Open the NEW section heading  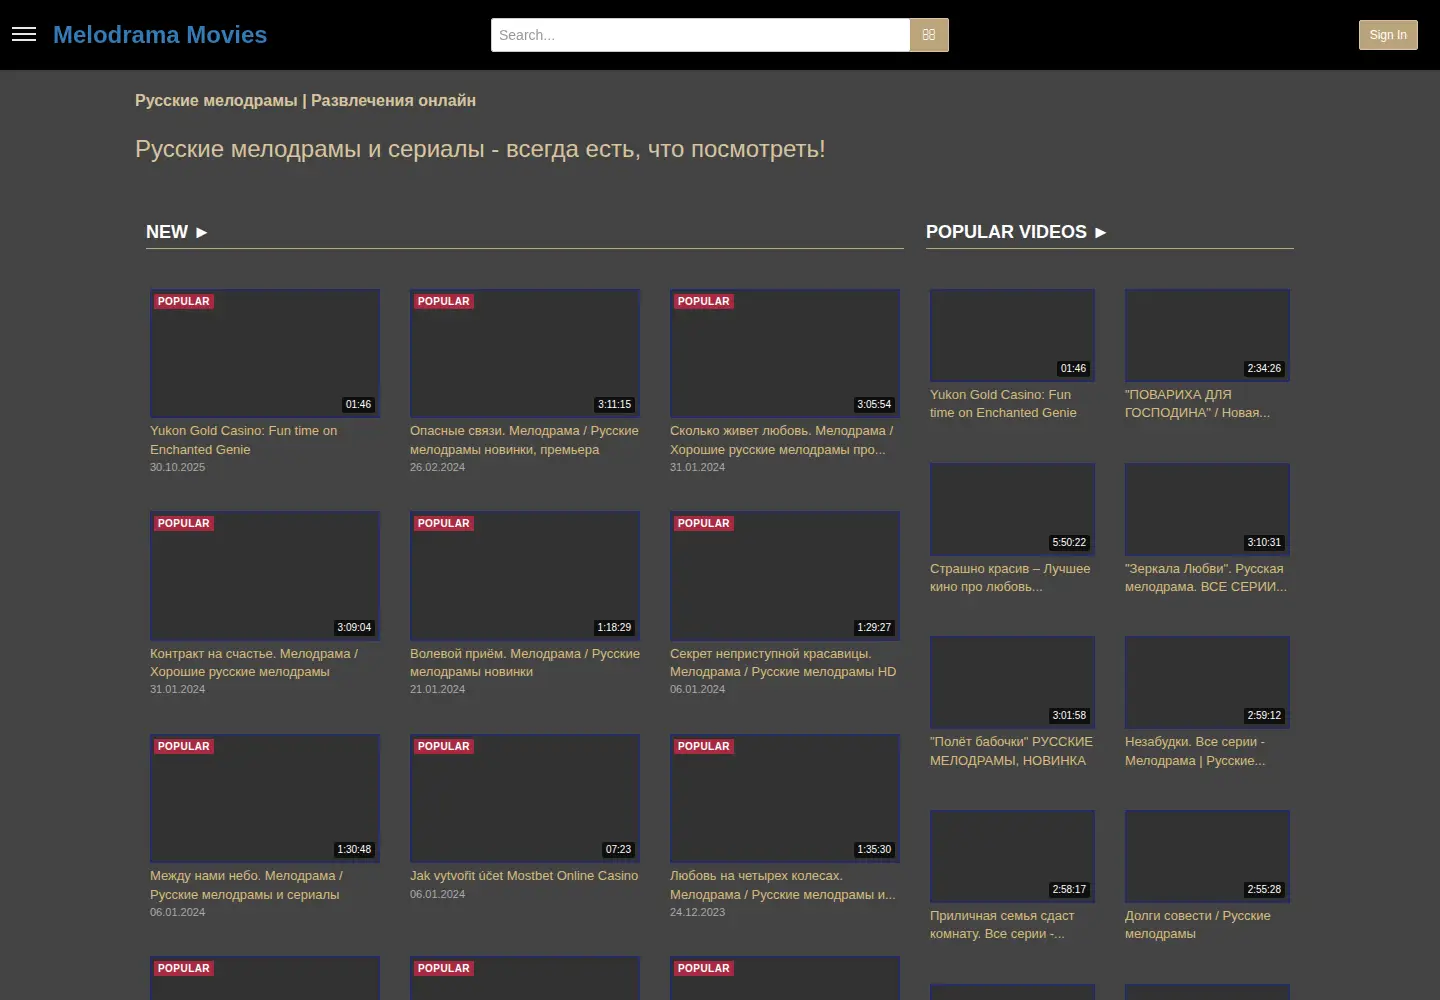pos(177,232)
